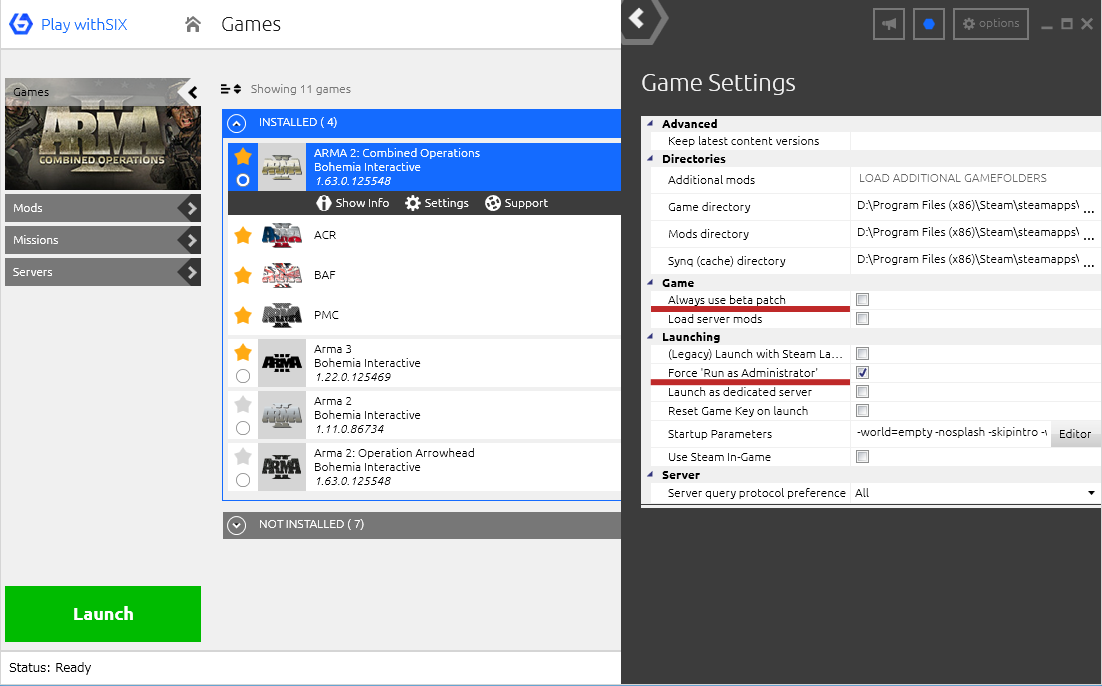Open Support for Combined Operations
Viewport: 1102px width, 686px height.
pos(517,203)
